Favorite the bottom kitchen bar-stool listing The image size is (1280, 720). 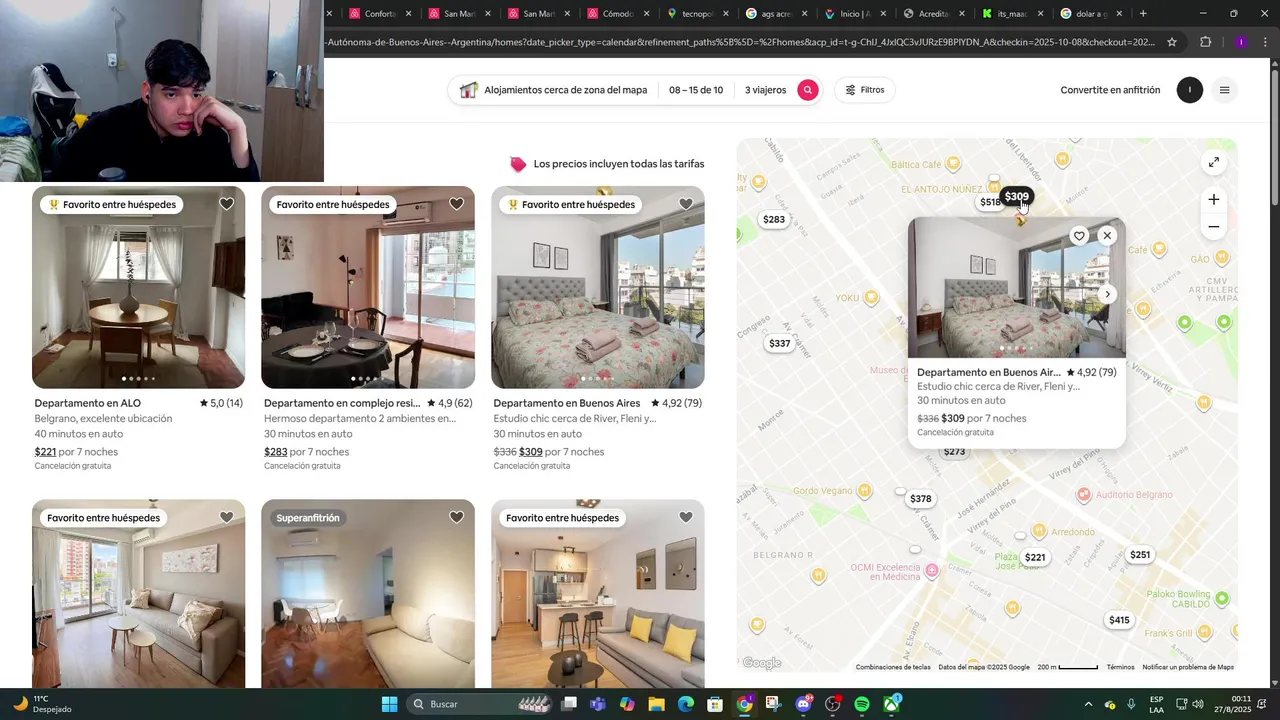pyautogui.click(x=686, y=517)
